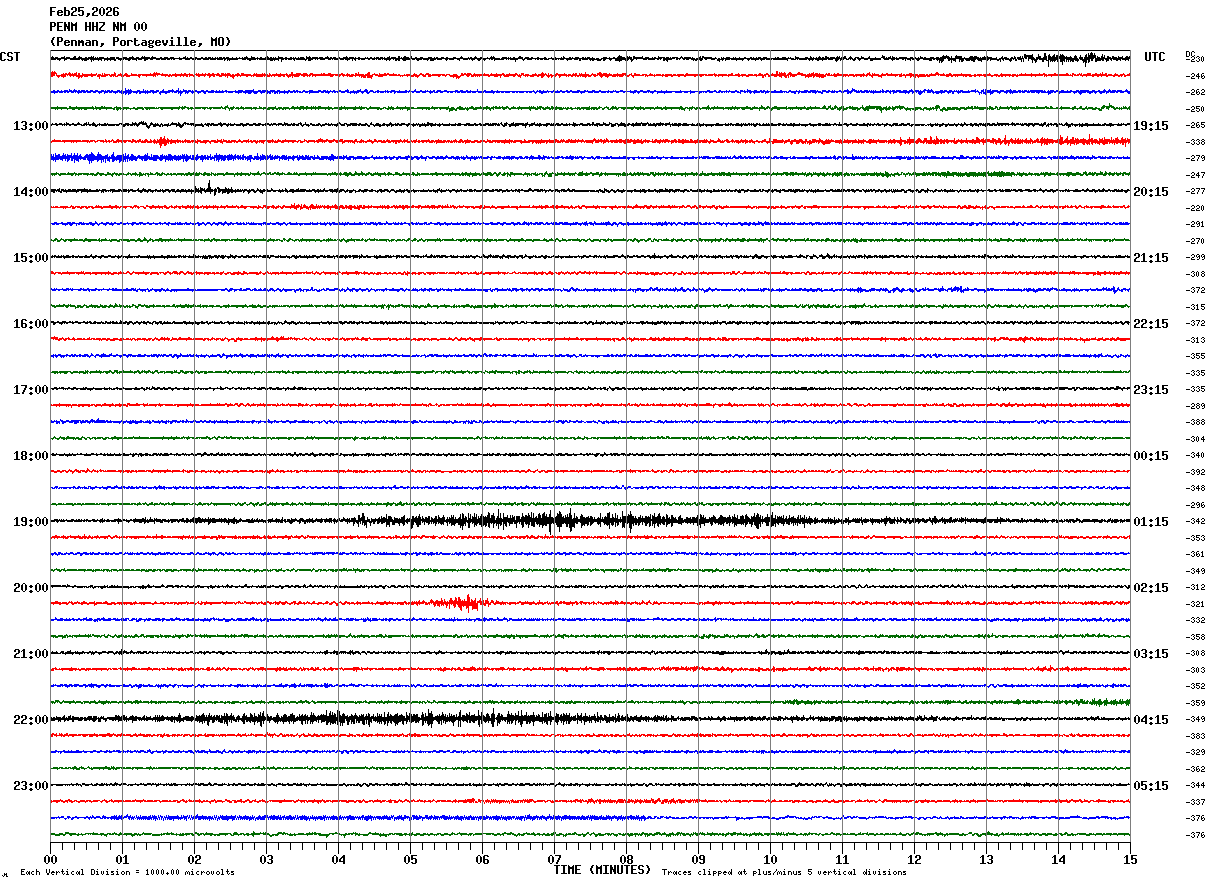Click minute tick '11' on time axis
This screenshot has width=1210, height=886.
(842, 860)
